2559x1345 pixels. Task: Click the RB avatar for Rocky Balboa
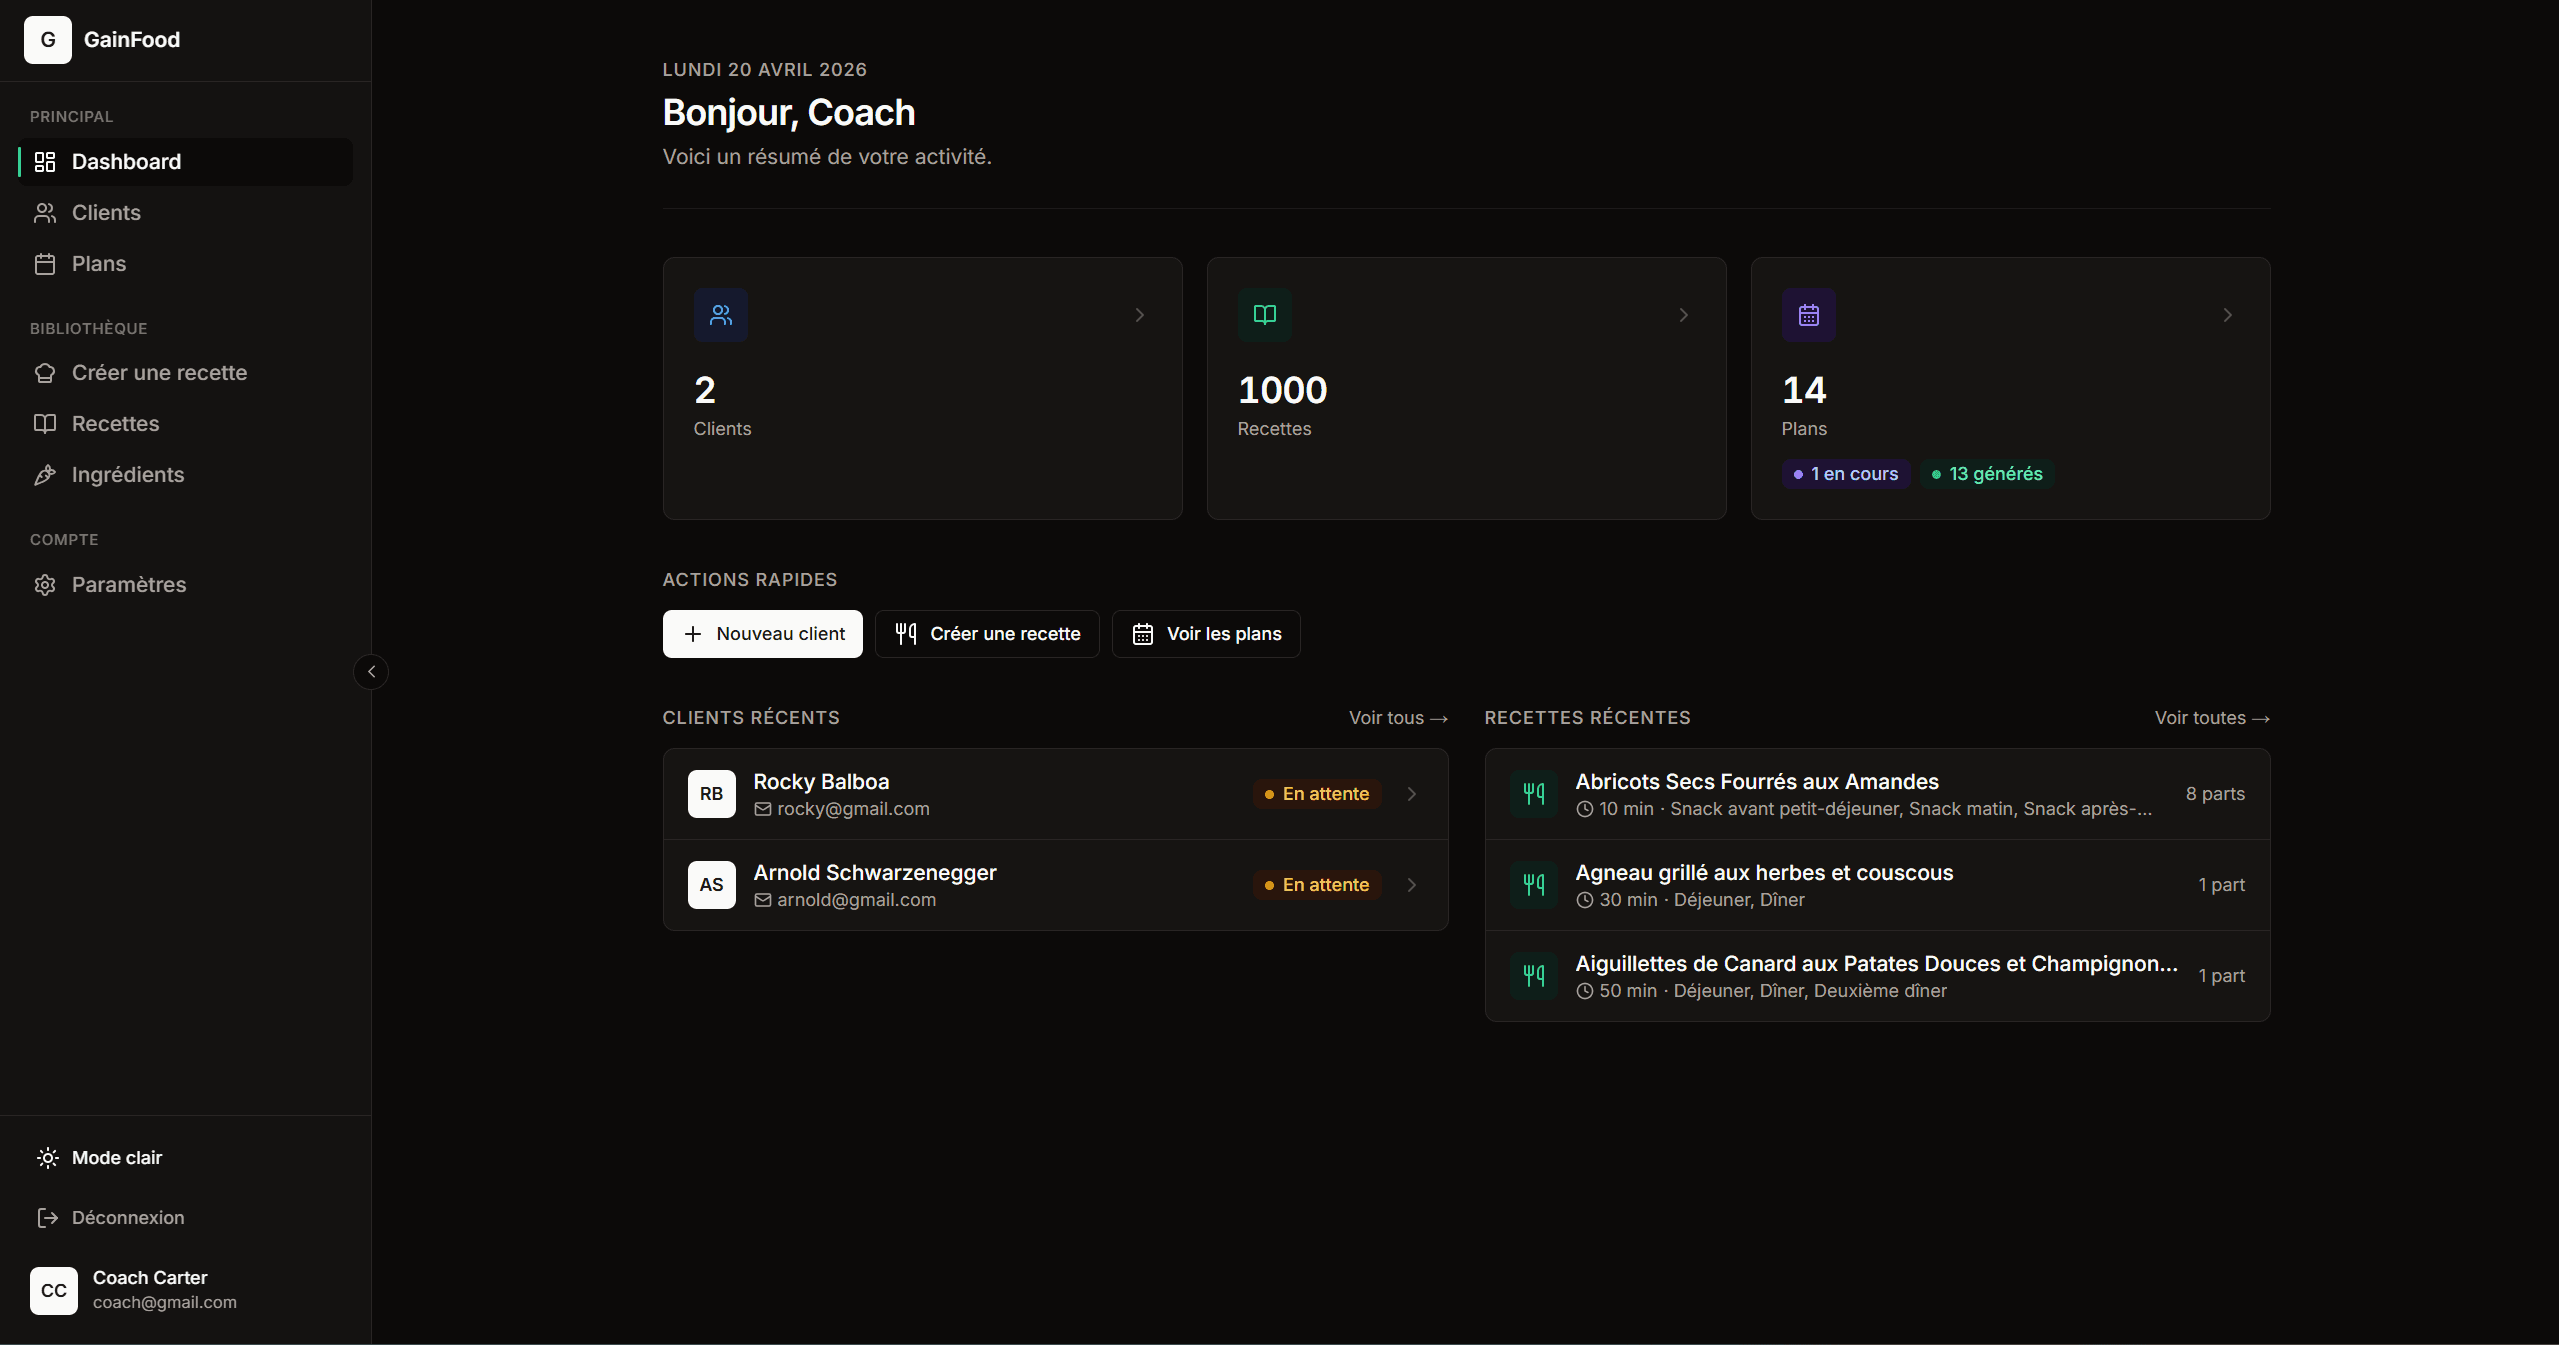tap(712, 794)
